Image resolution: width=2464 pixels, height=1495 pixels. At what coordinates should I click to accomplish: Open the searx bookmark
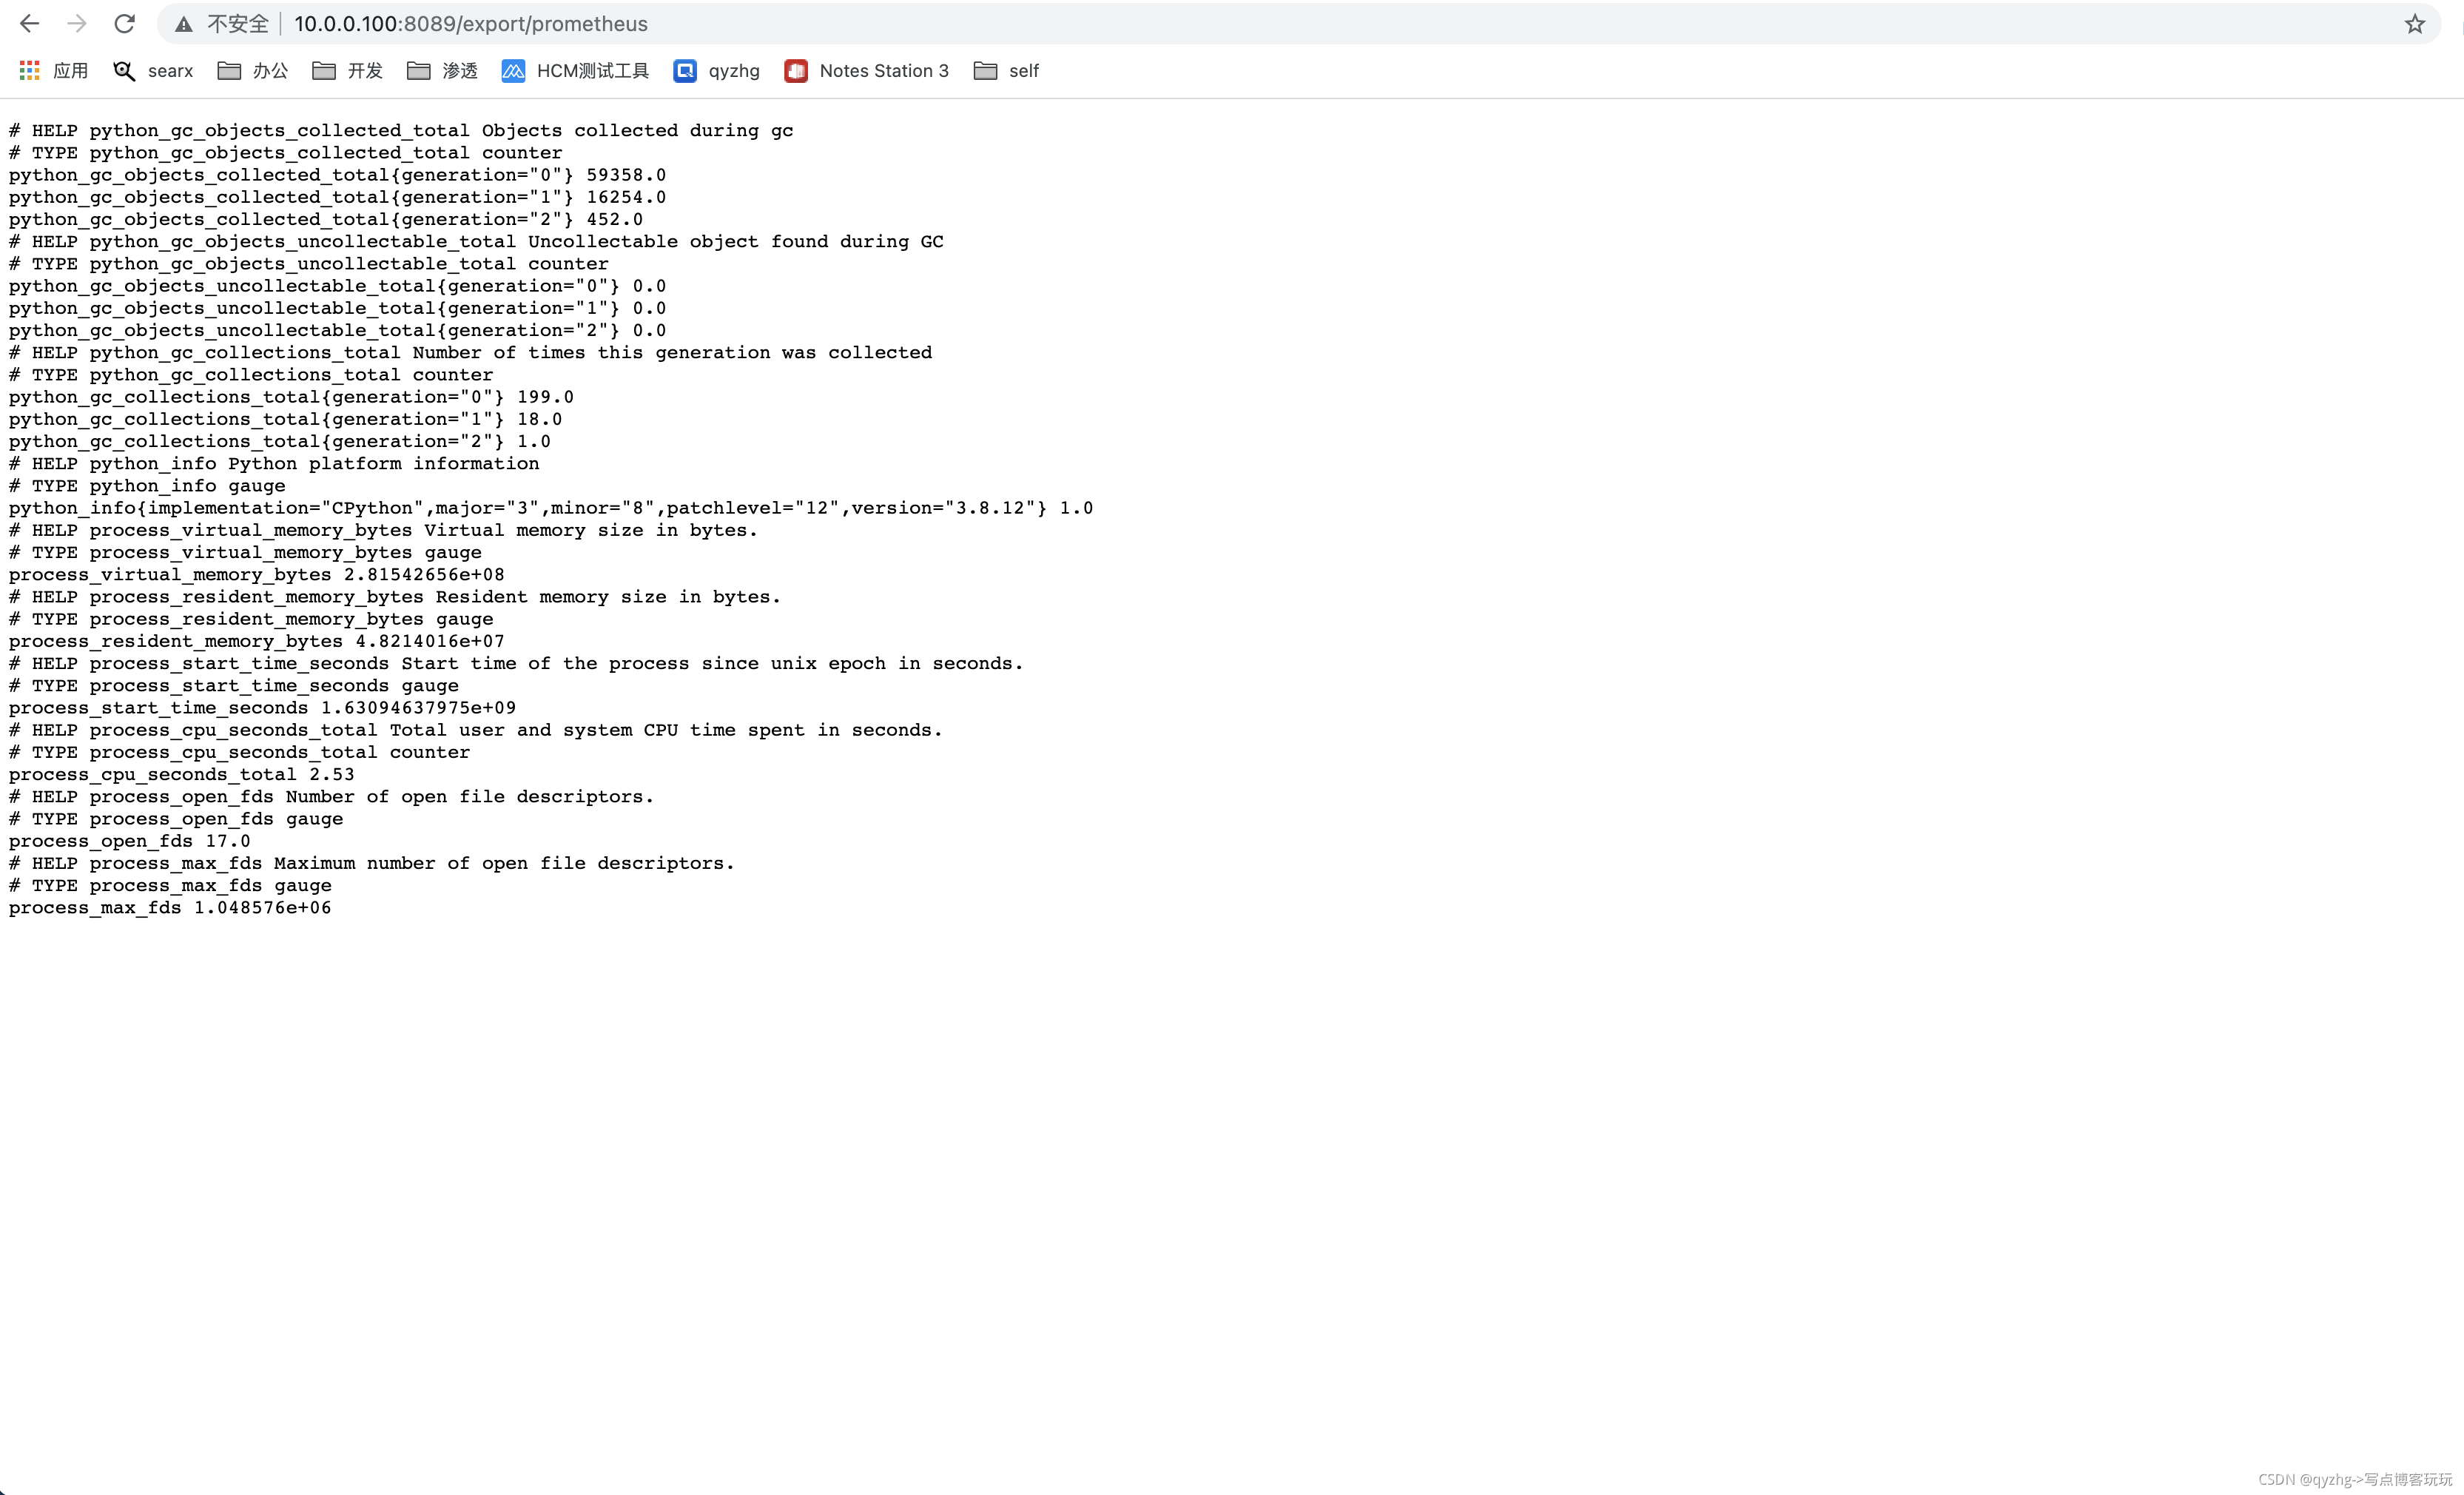coord(154,71)
